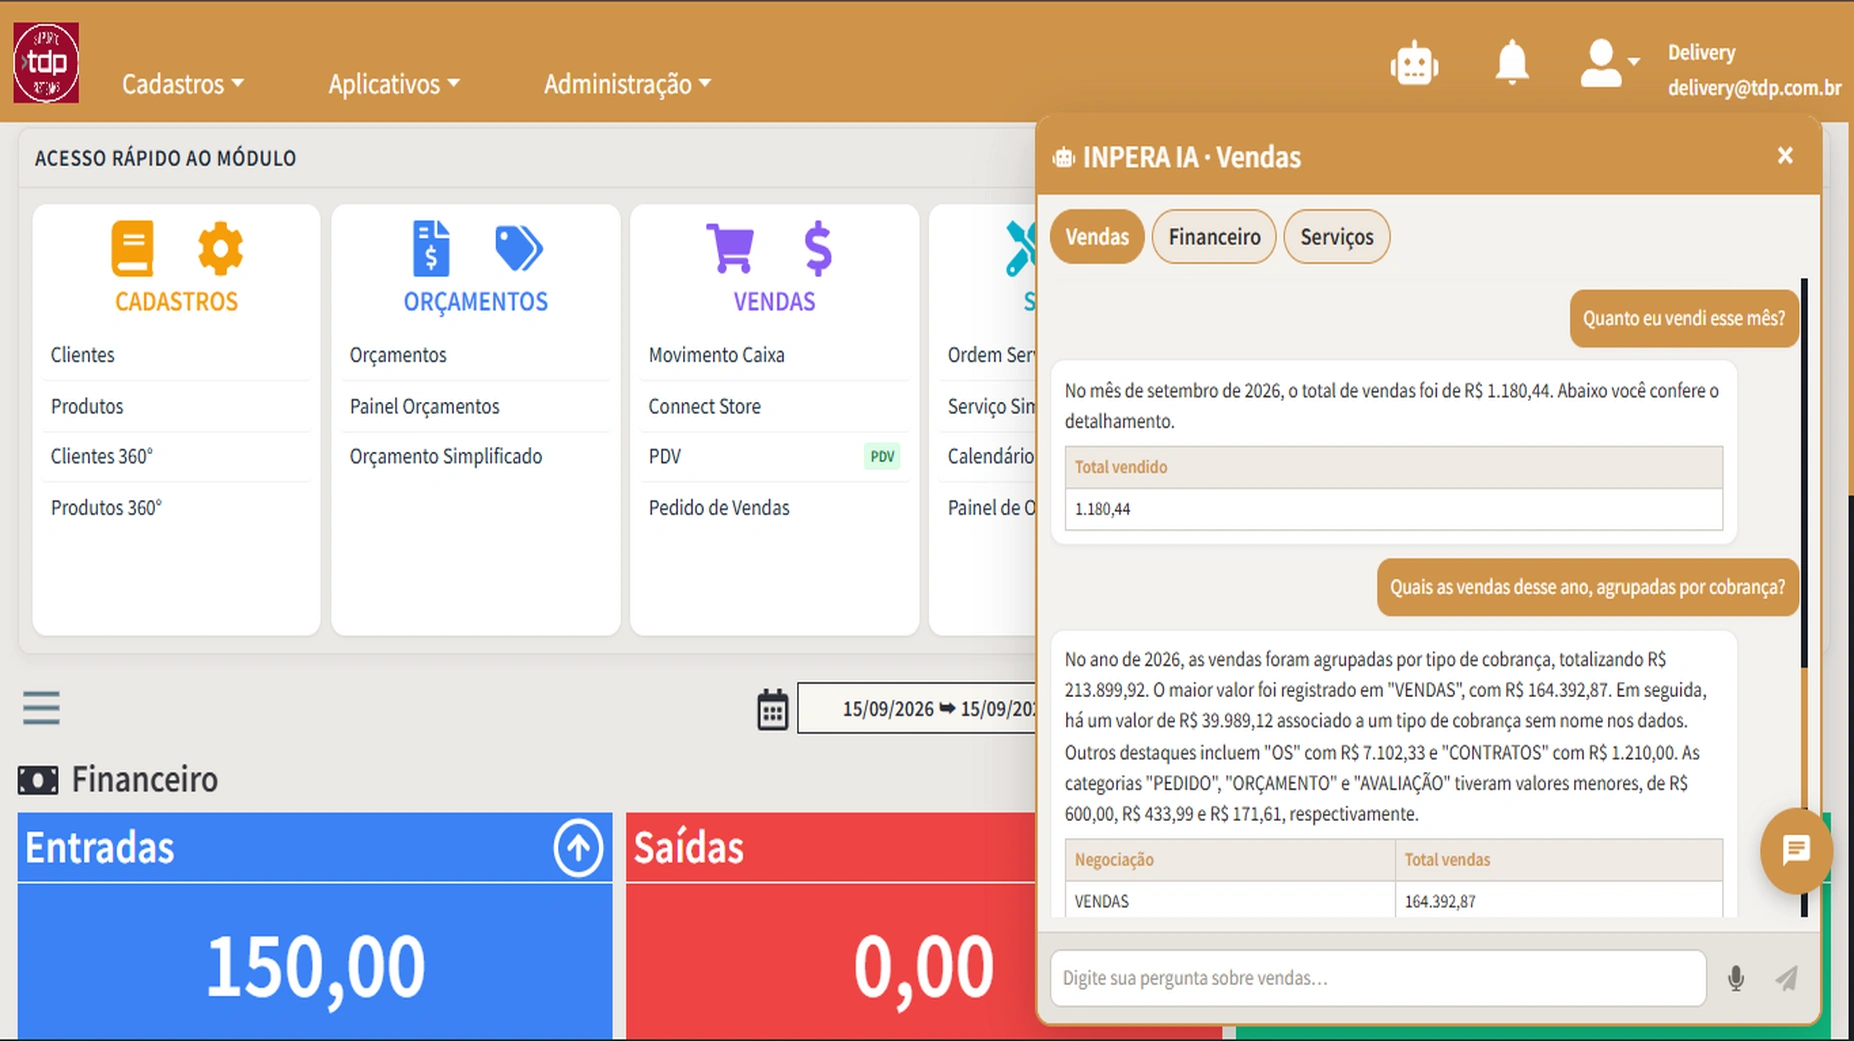
Task: Click the blue tags icon in Orçamentos
Action: [x=518, y=248]
